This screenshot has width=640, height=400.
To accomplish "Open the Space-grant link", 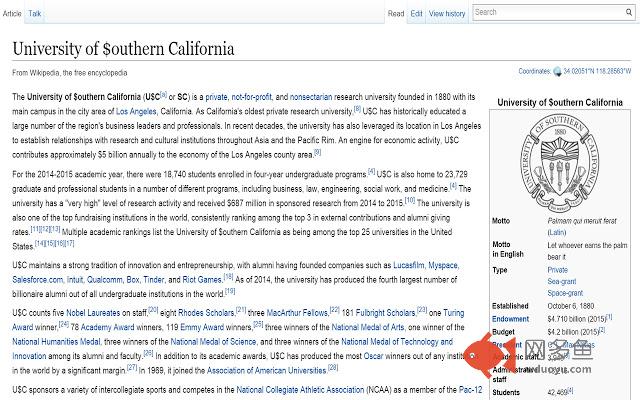I will pyautogui.click(x=565, y=293).
